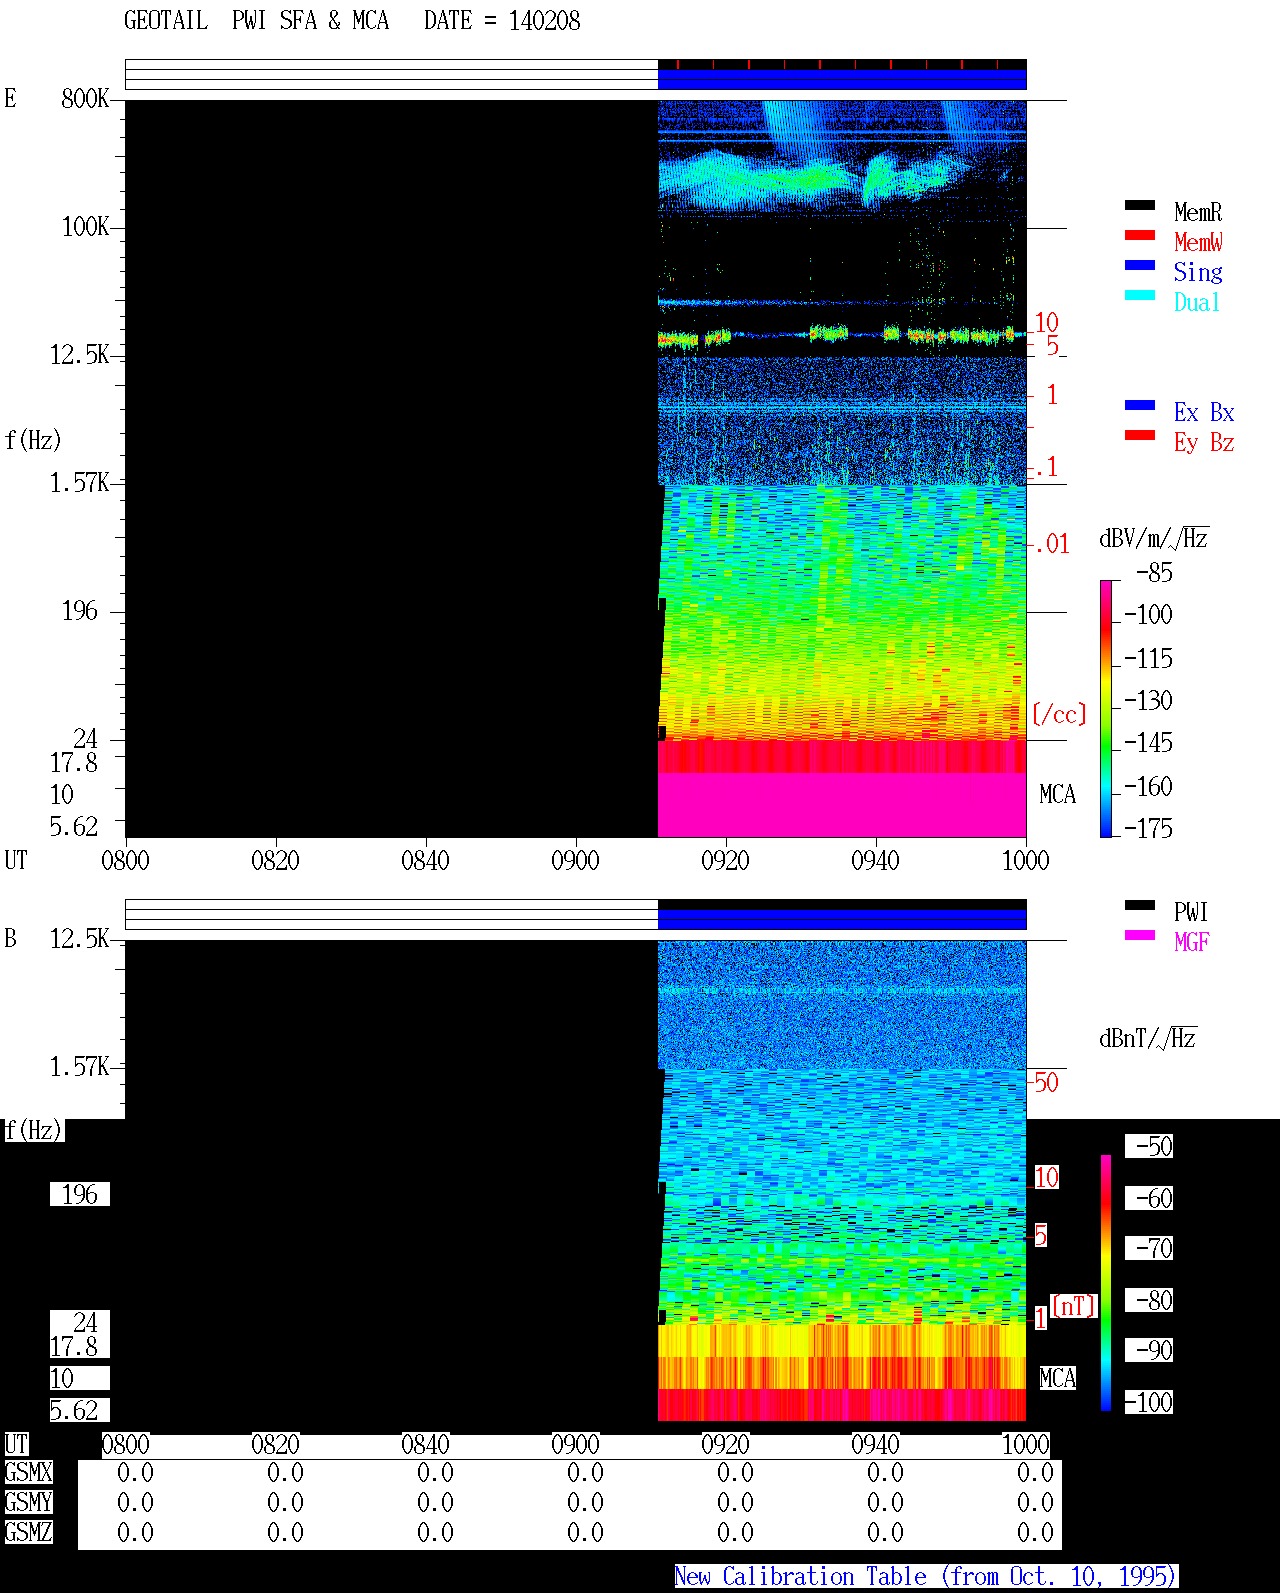Click the dBV/m/√Hz unit label
The height and width of the screenshot is (1593, 1280).
pos(1154,538)
